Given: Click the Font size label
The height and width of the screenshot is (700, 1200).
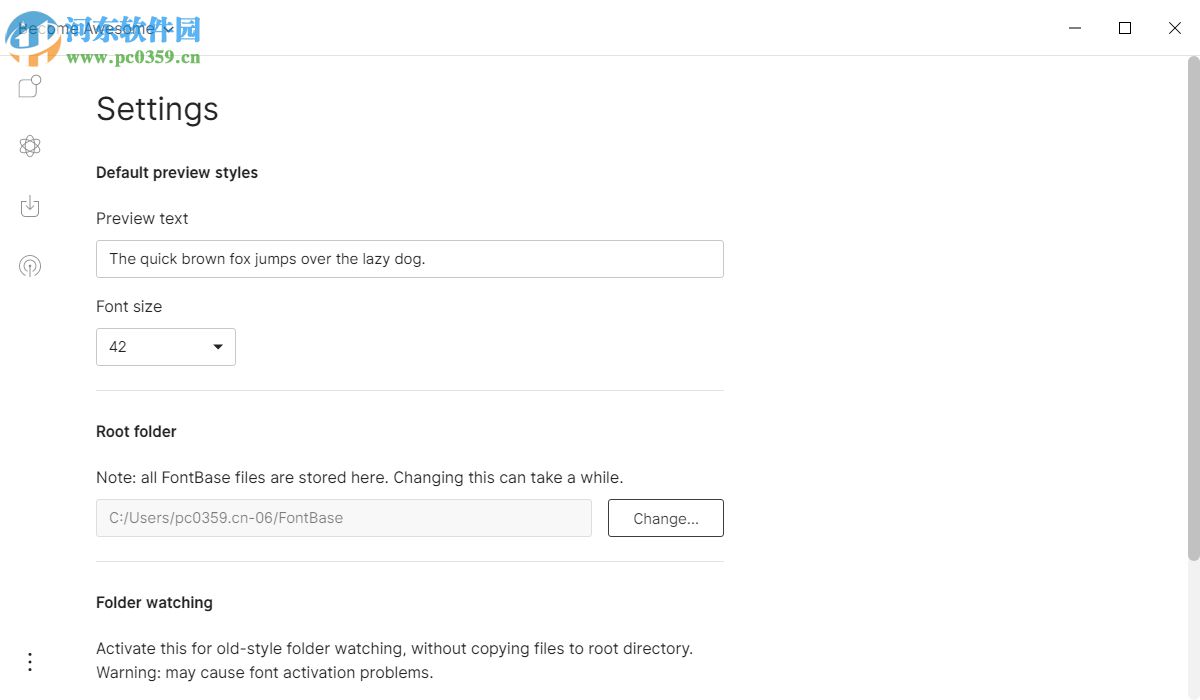Looking at the screenshot, I should (x=129, y=307).
